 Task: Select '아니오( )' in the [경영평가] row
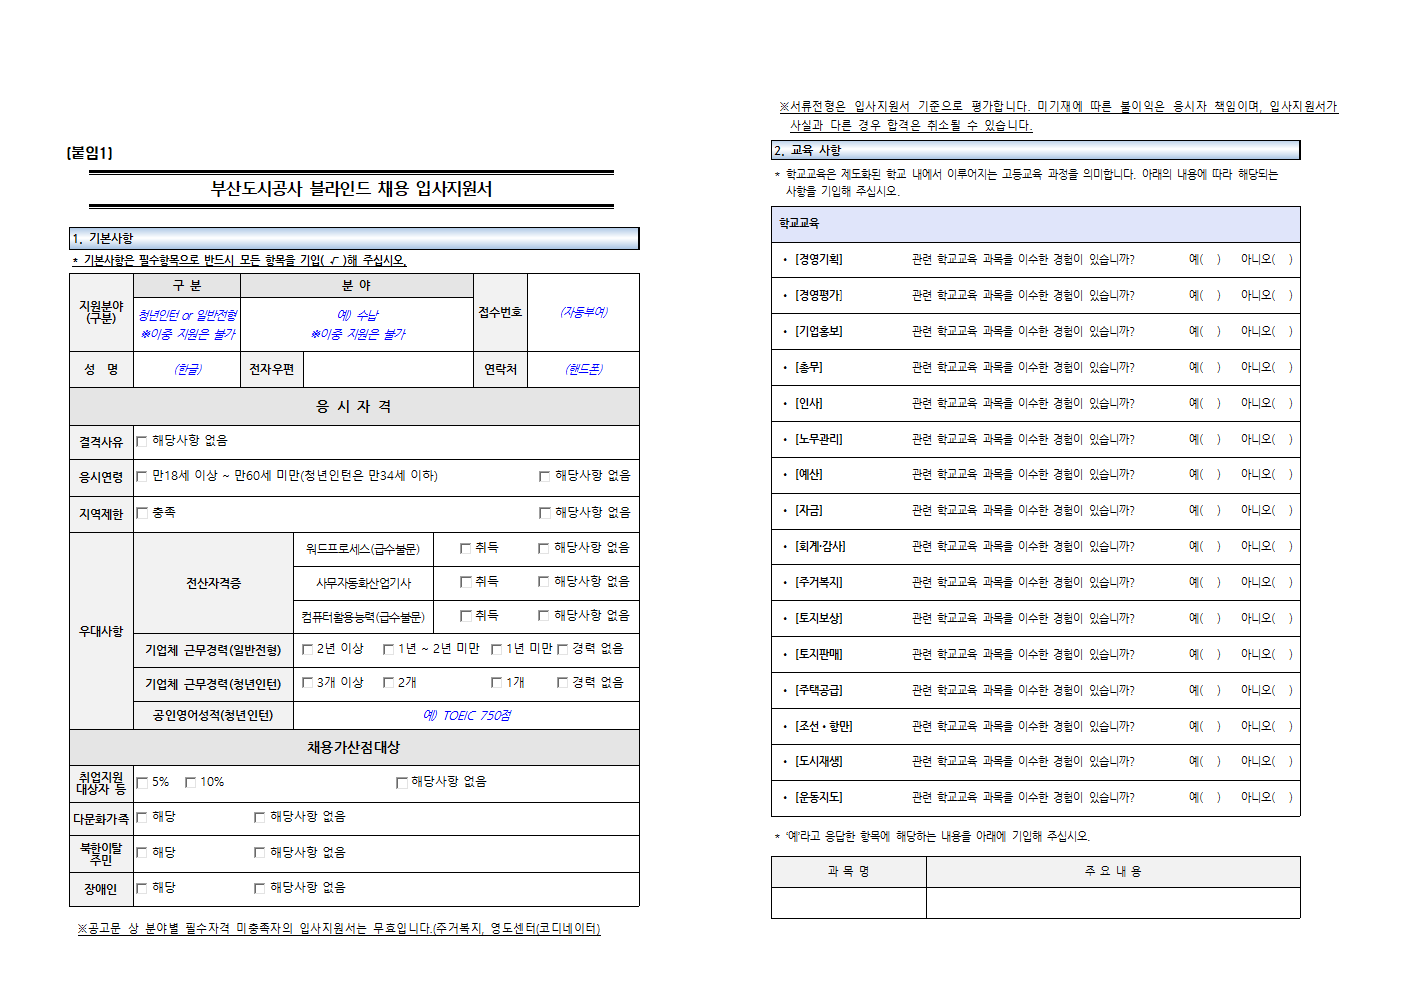1266,295
